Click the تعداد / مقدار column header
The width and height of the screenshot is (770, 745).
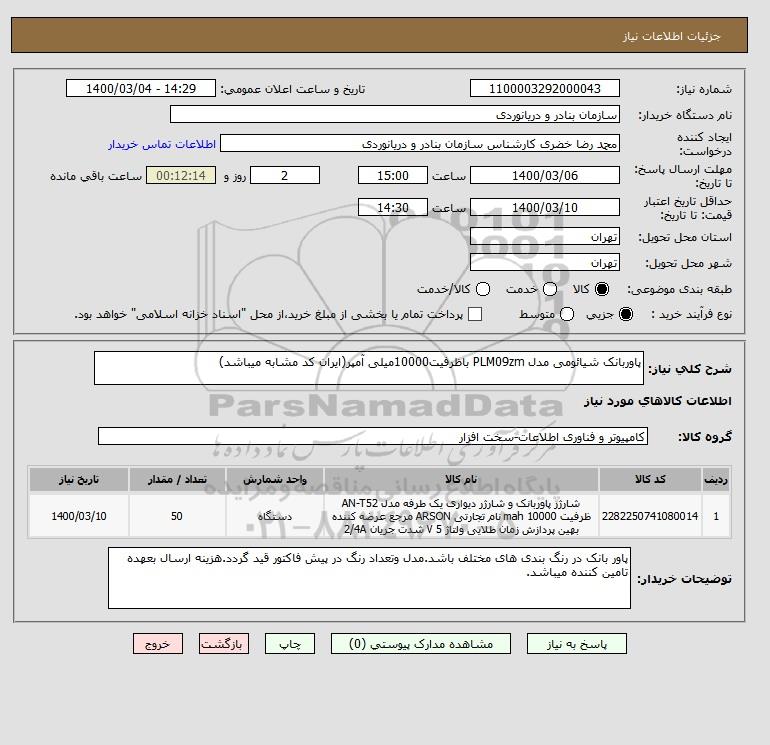[x=177, y=479]
